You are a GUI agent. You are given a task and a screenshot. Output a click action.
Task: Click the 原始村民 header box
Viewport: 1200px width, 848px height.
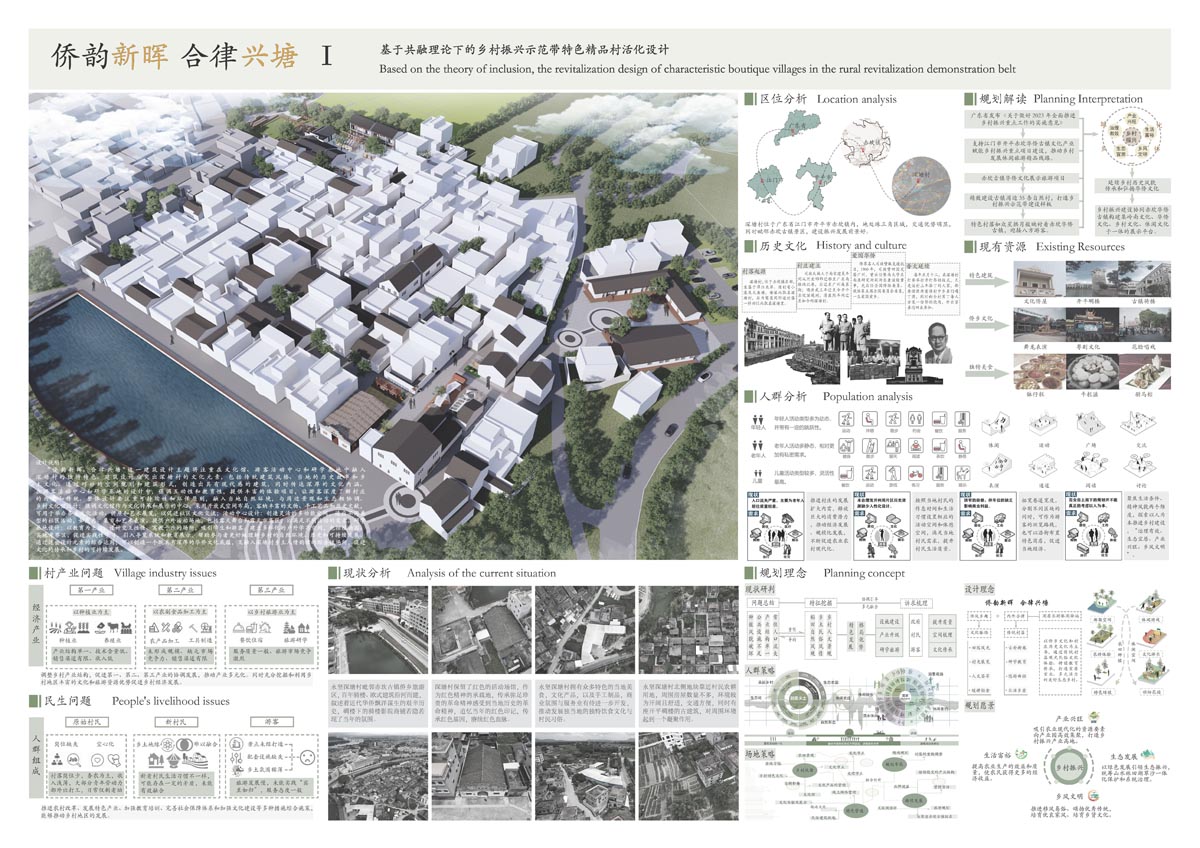[89, 722]
